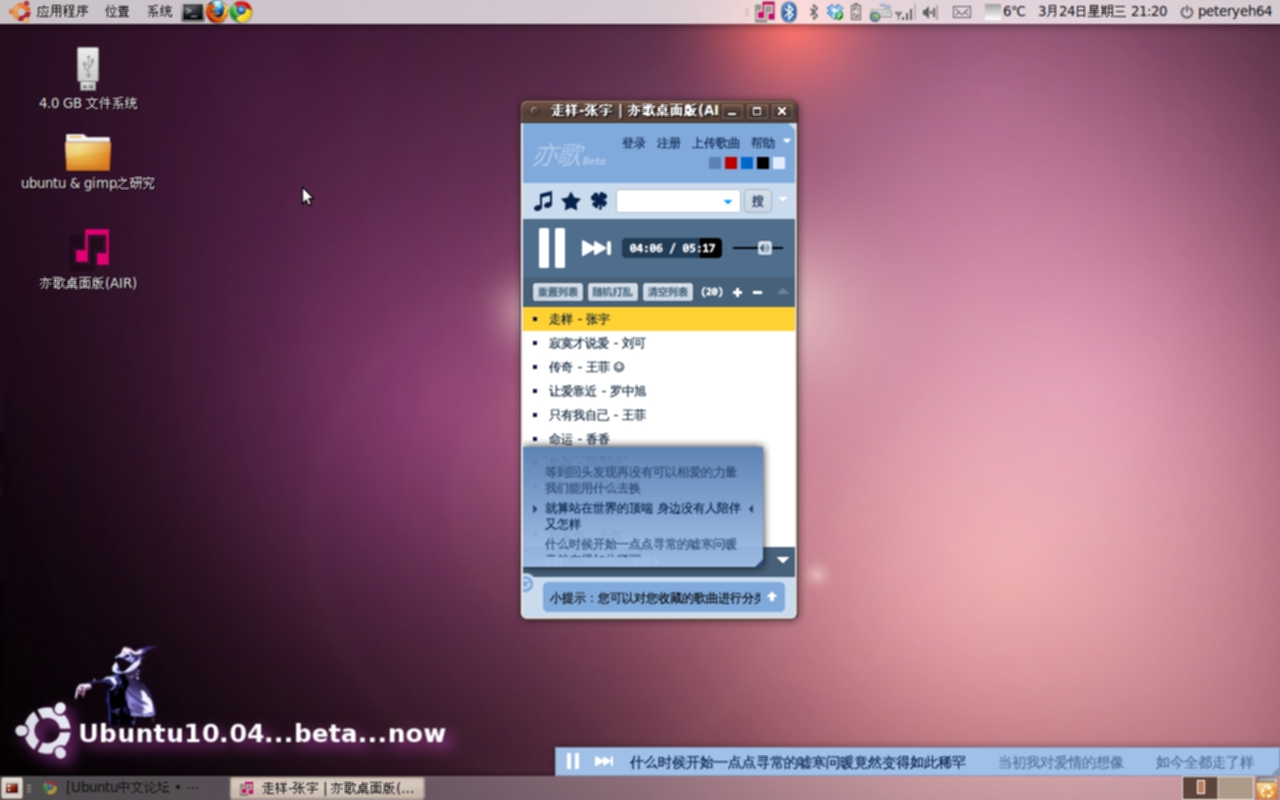
Task: Click the volume slider speaker handle
Action: 765,248
